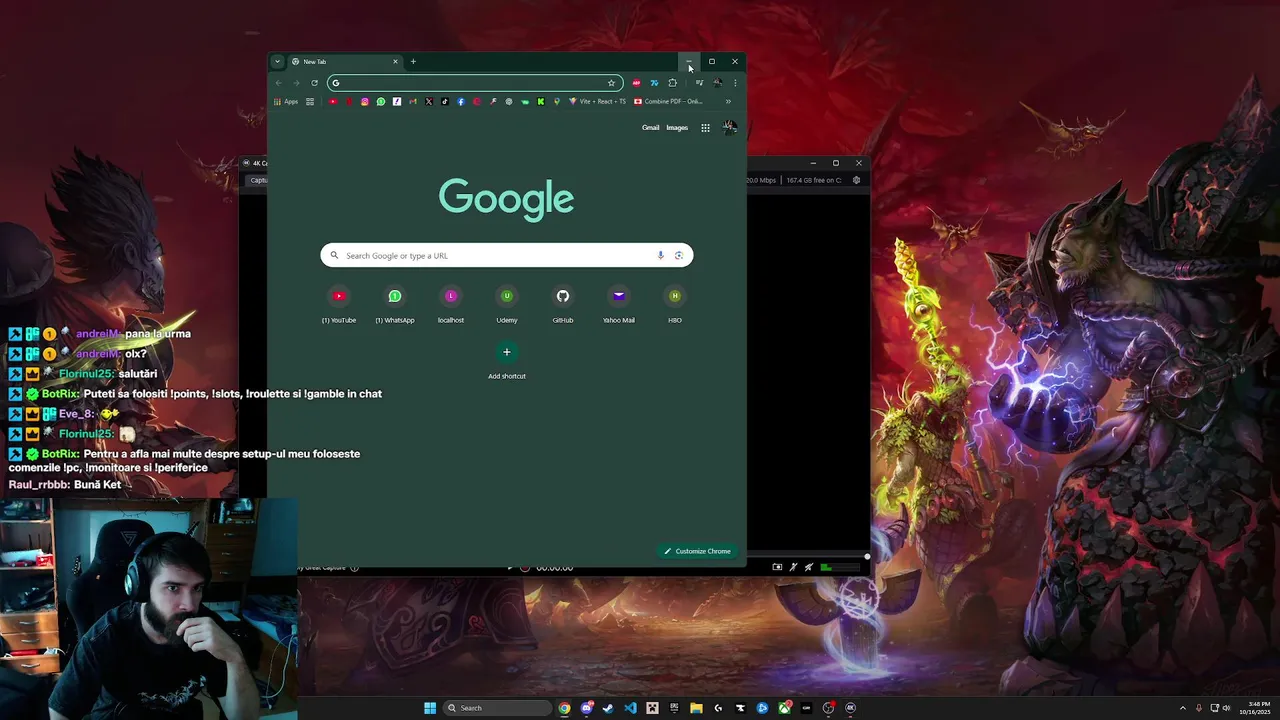
Task: Open the YouTube shortcut tile
Action: click(x=339, y=304)
